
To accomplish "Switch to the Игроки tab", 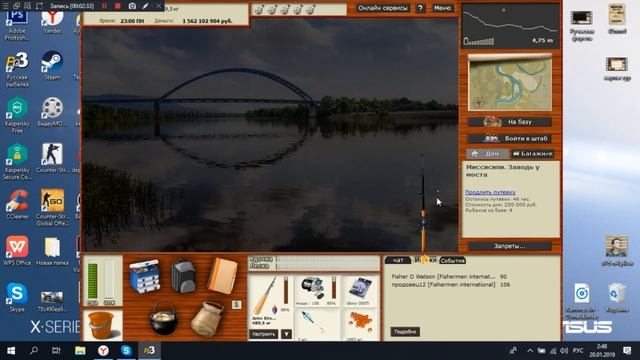I will (425, 260).
